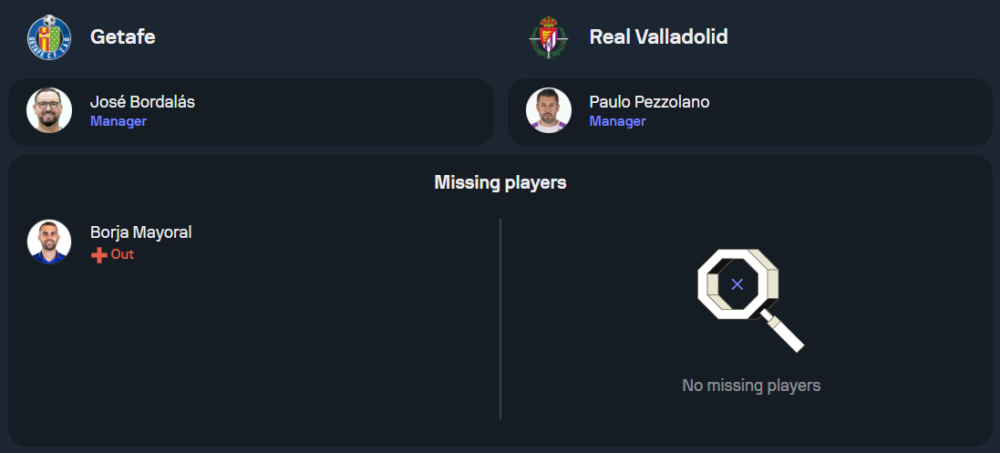
Task: Click the Manager label under José Bordalás
Action: (x=118, y=122)
